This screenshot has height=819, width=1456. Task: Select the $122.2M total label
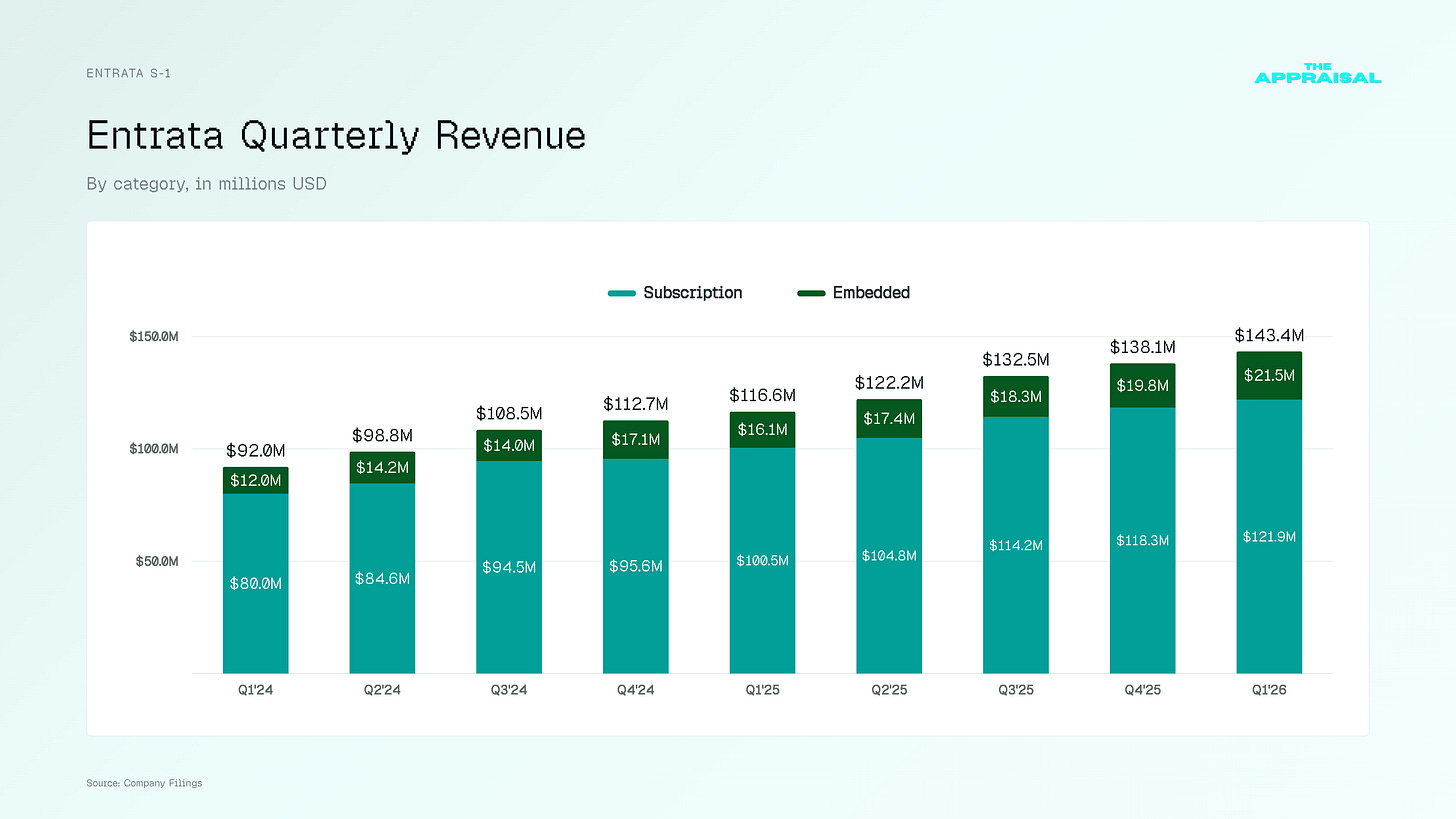click(889, 383)
